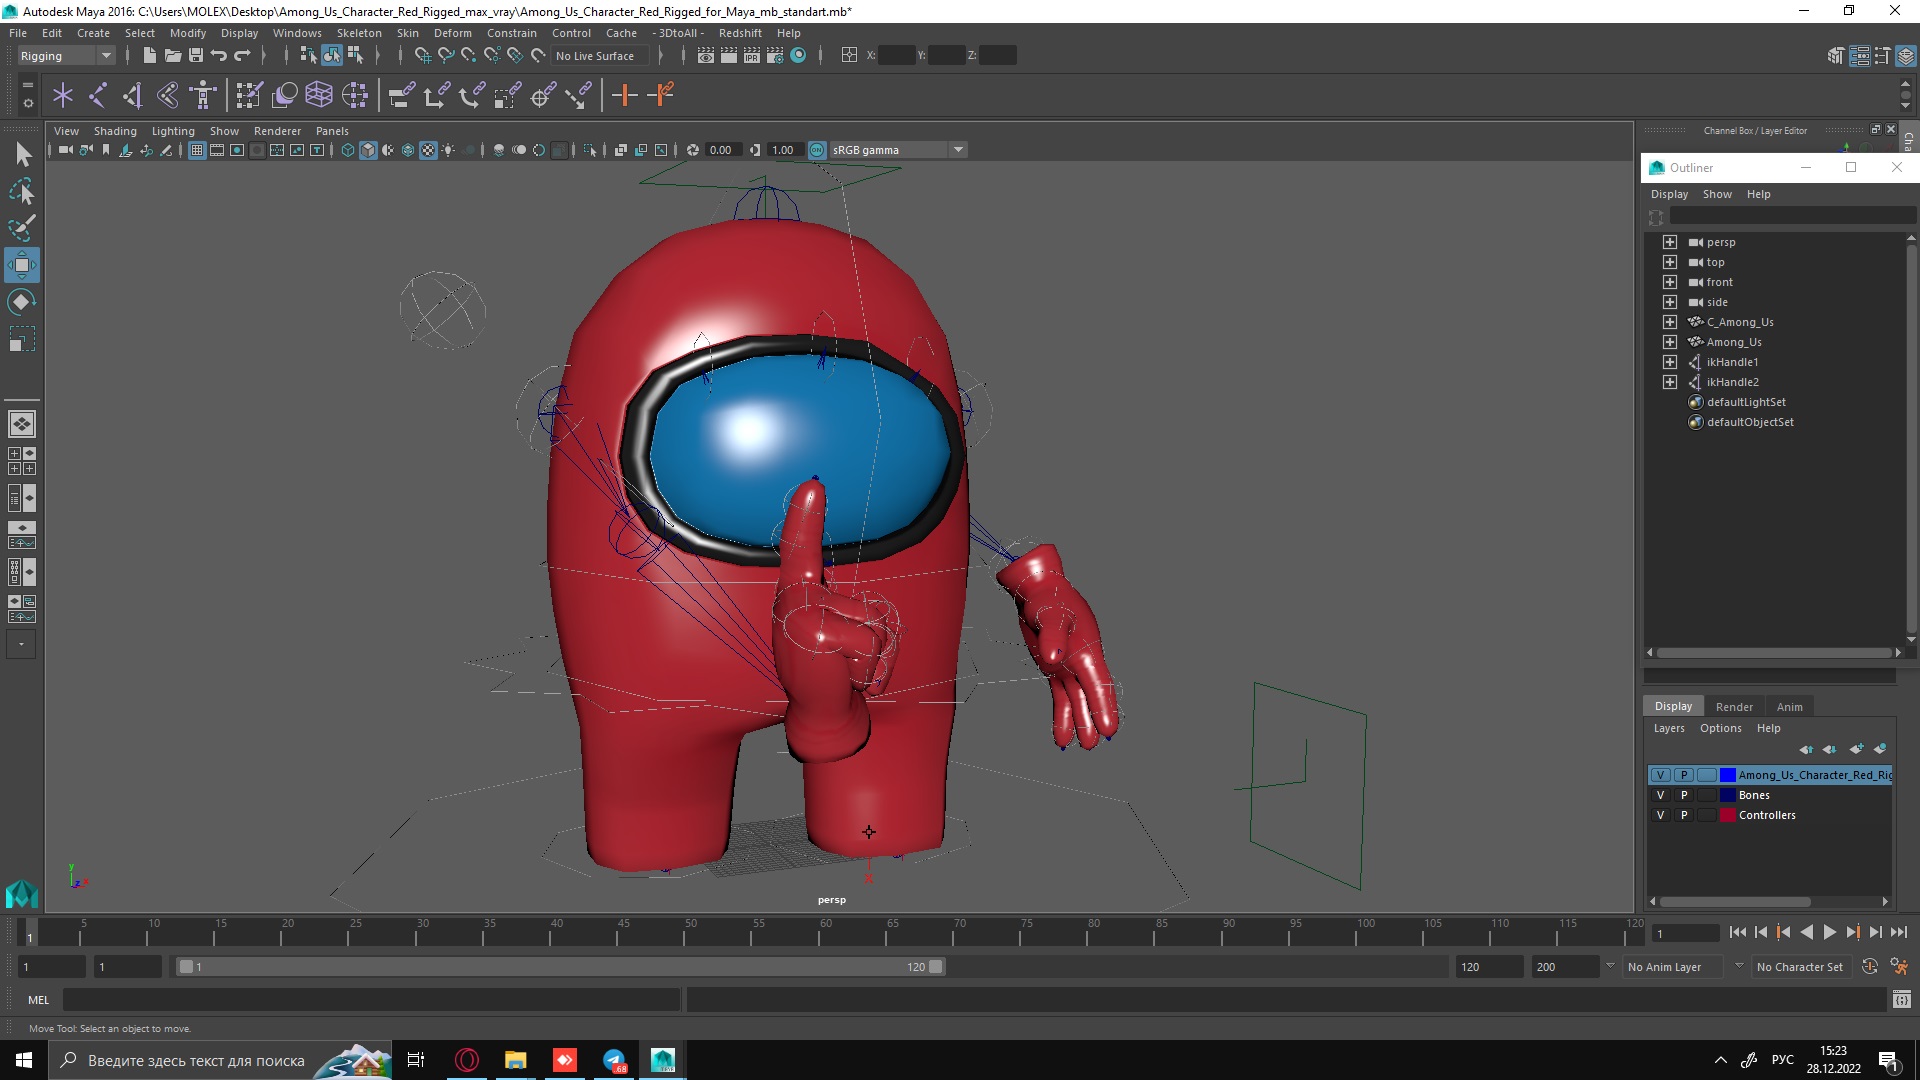
Task: Switch to the Render layer tab
Action: pyautogui.click(x=1734, y=707)
